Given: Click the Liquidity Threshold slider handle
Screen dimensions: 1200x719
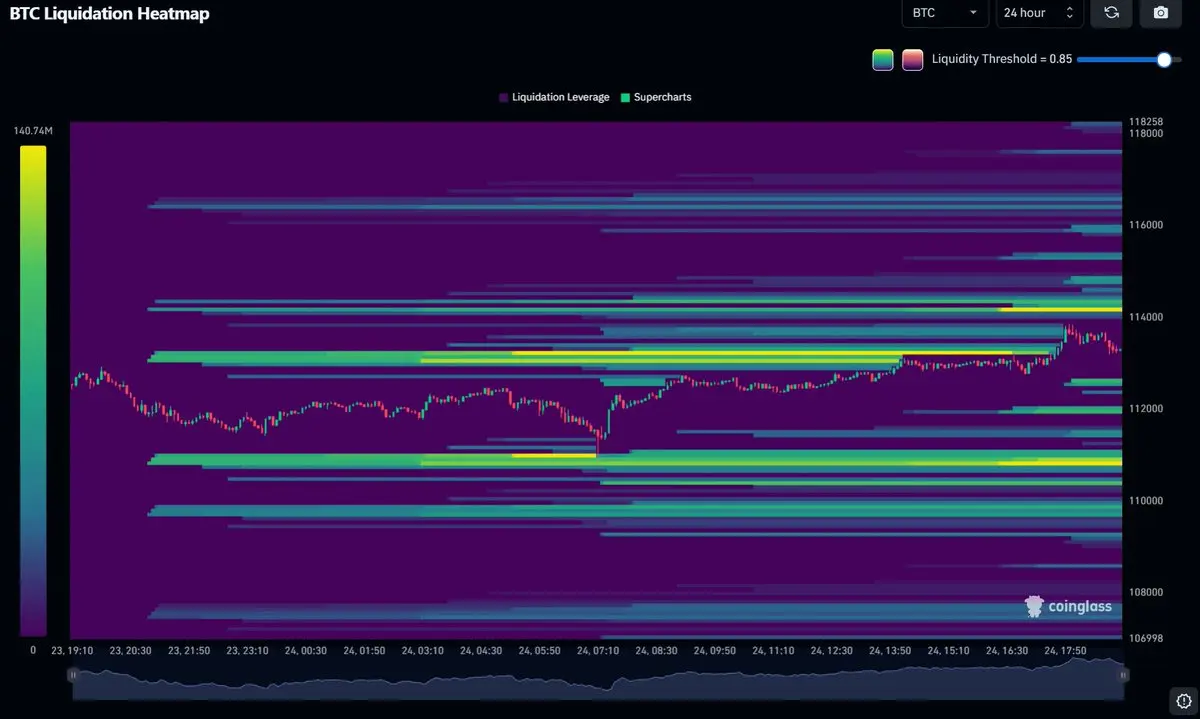Looking at the screenshot, I should point(1164,59).
